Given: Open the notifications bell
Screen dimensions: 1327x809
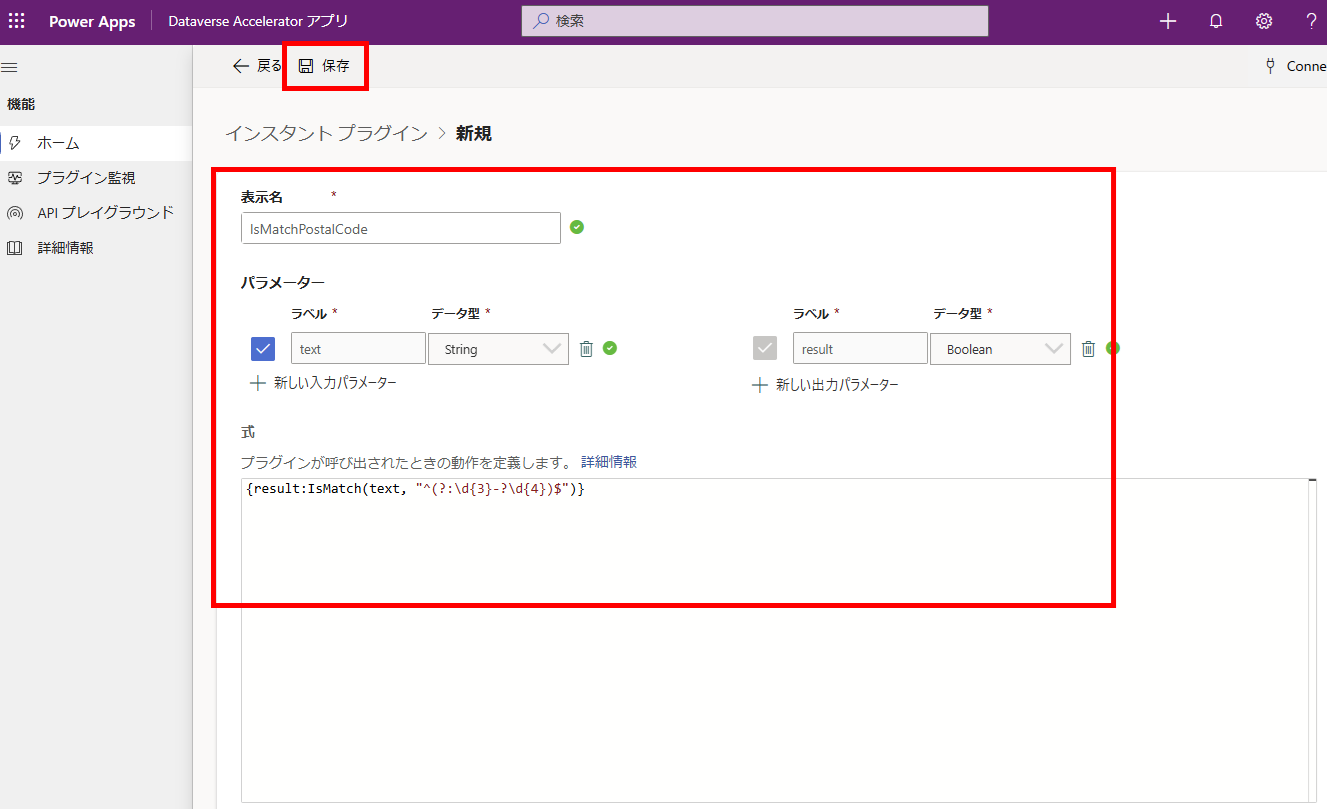Looking at the screenshot, I should [1216, 22].
